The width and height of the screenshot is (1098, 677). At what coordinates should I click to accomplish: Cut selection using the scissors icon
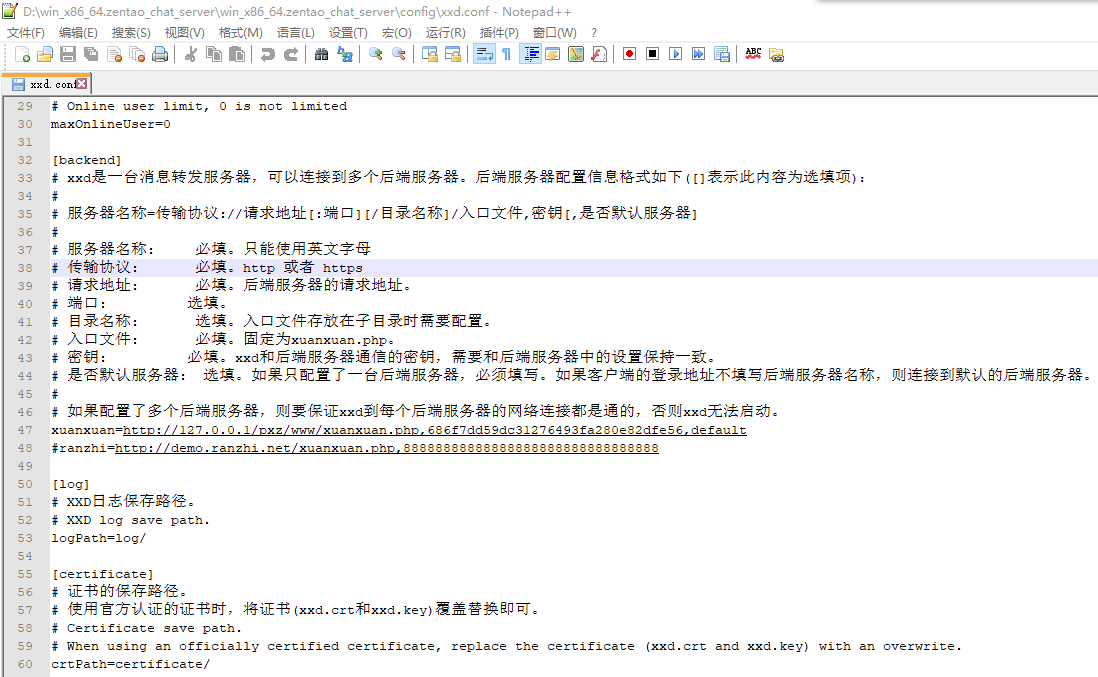click(190, 55)
